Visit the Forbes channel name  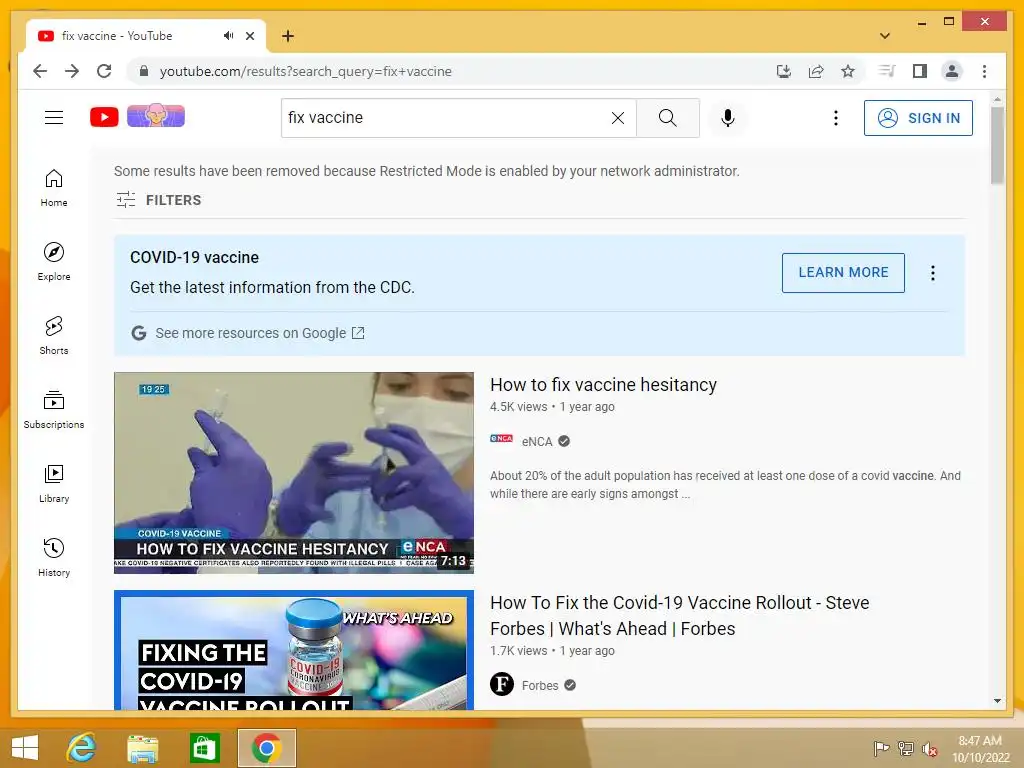540,685
